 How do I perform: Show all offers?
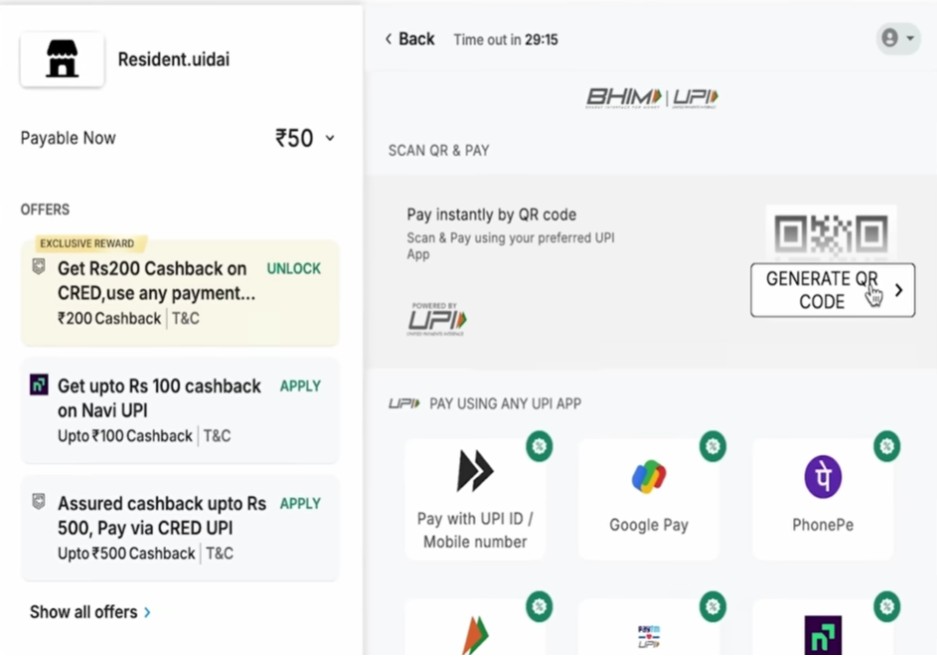coord(90,611)
